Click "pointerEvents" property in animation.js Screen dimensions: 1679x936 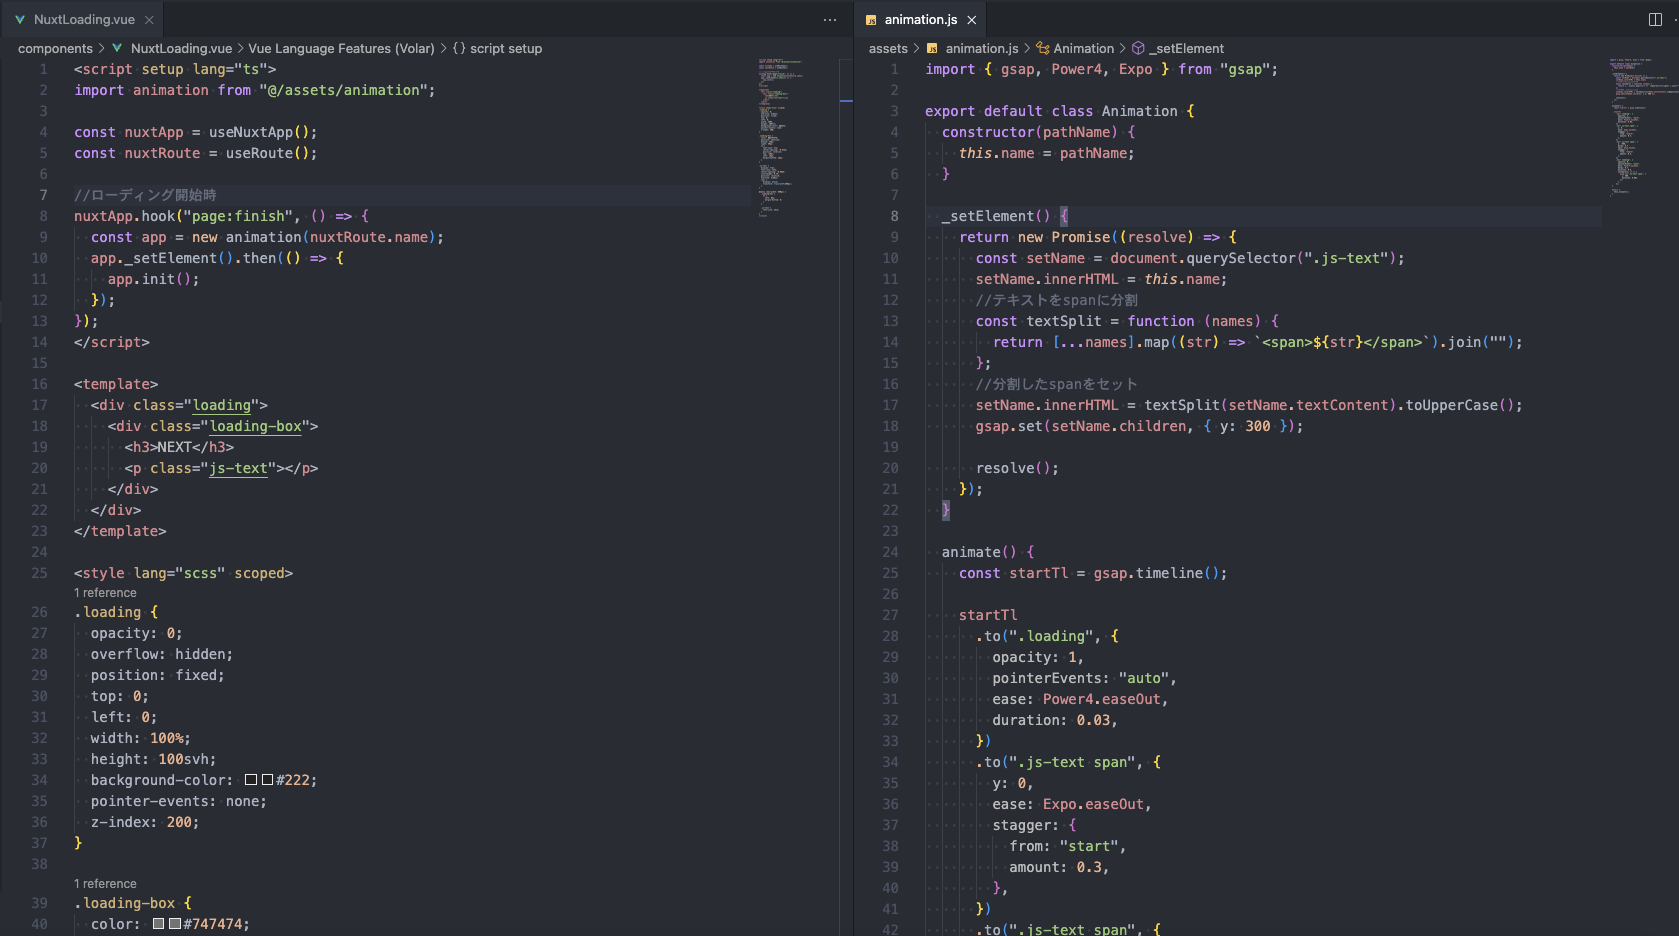1047,678
